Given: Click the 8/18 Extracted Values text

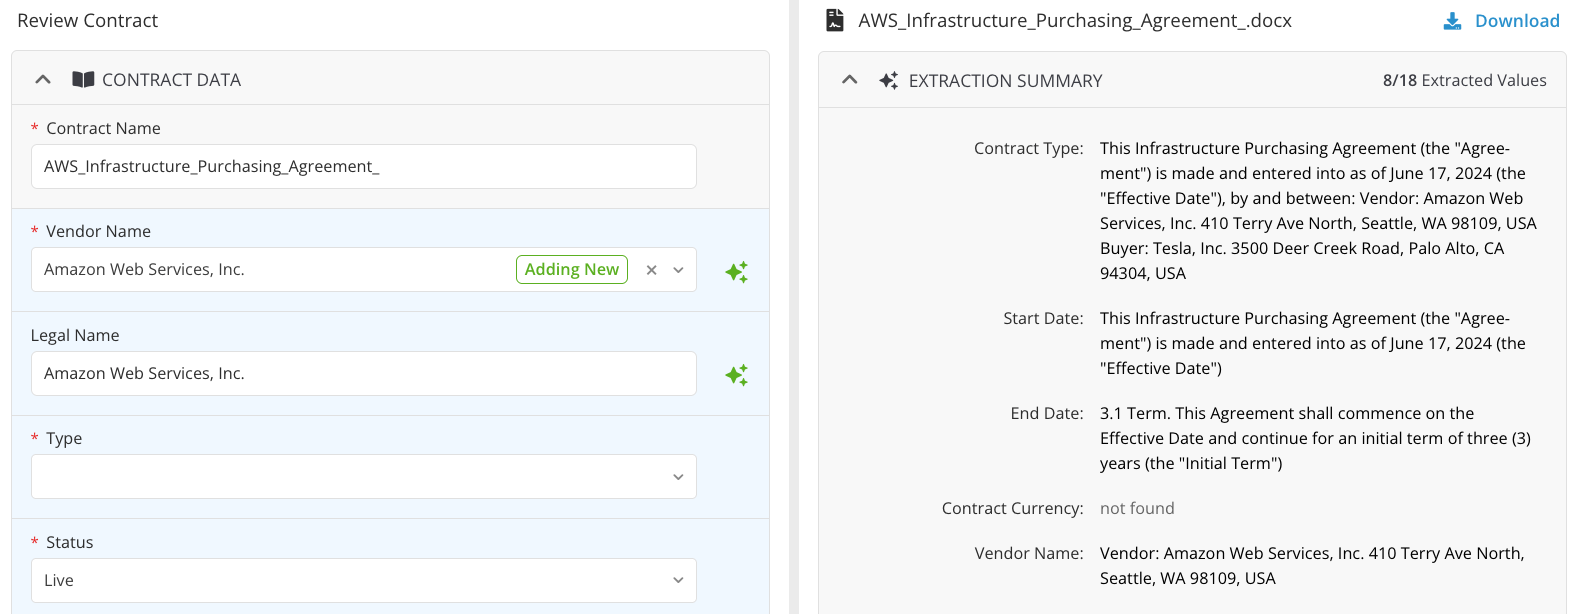Looking at the screenshot, I should tap(1465, 80).
